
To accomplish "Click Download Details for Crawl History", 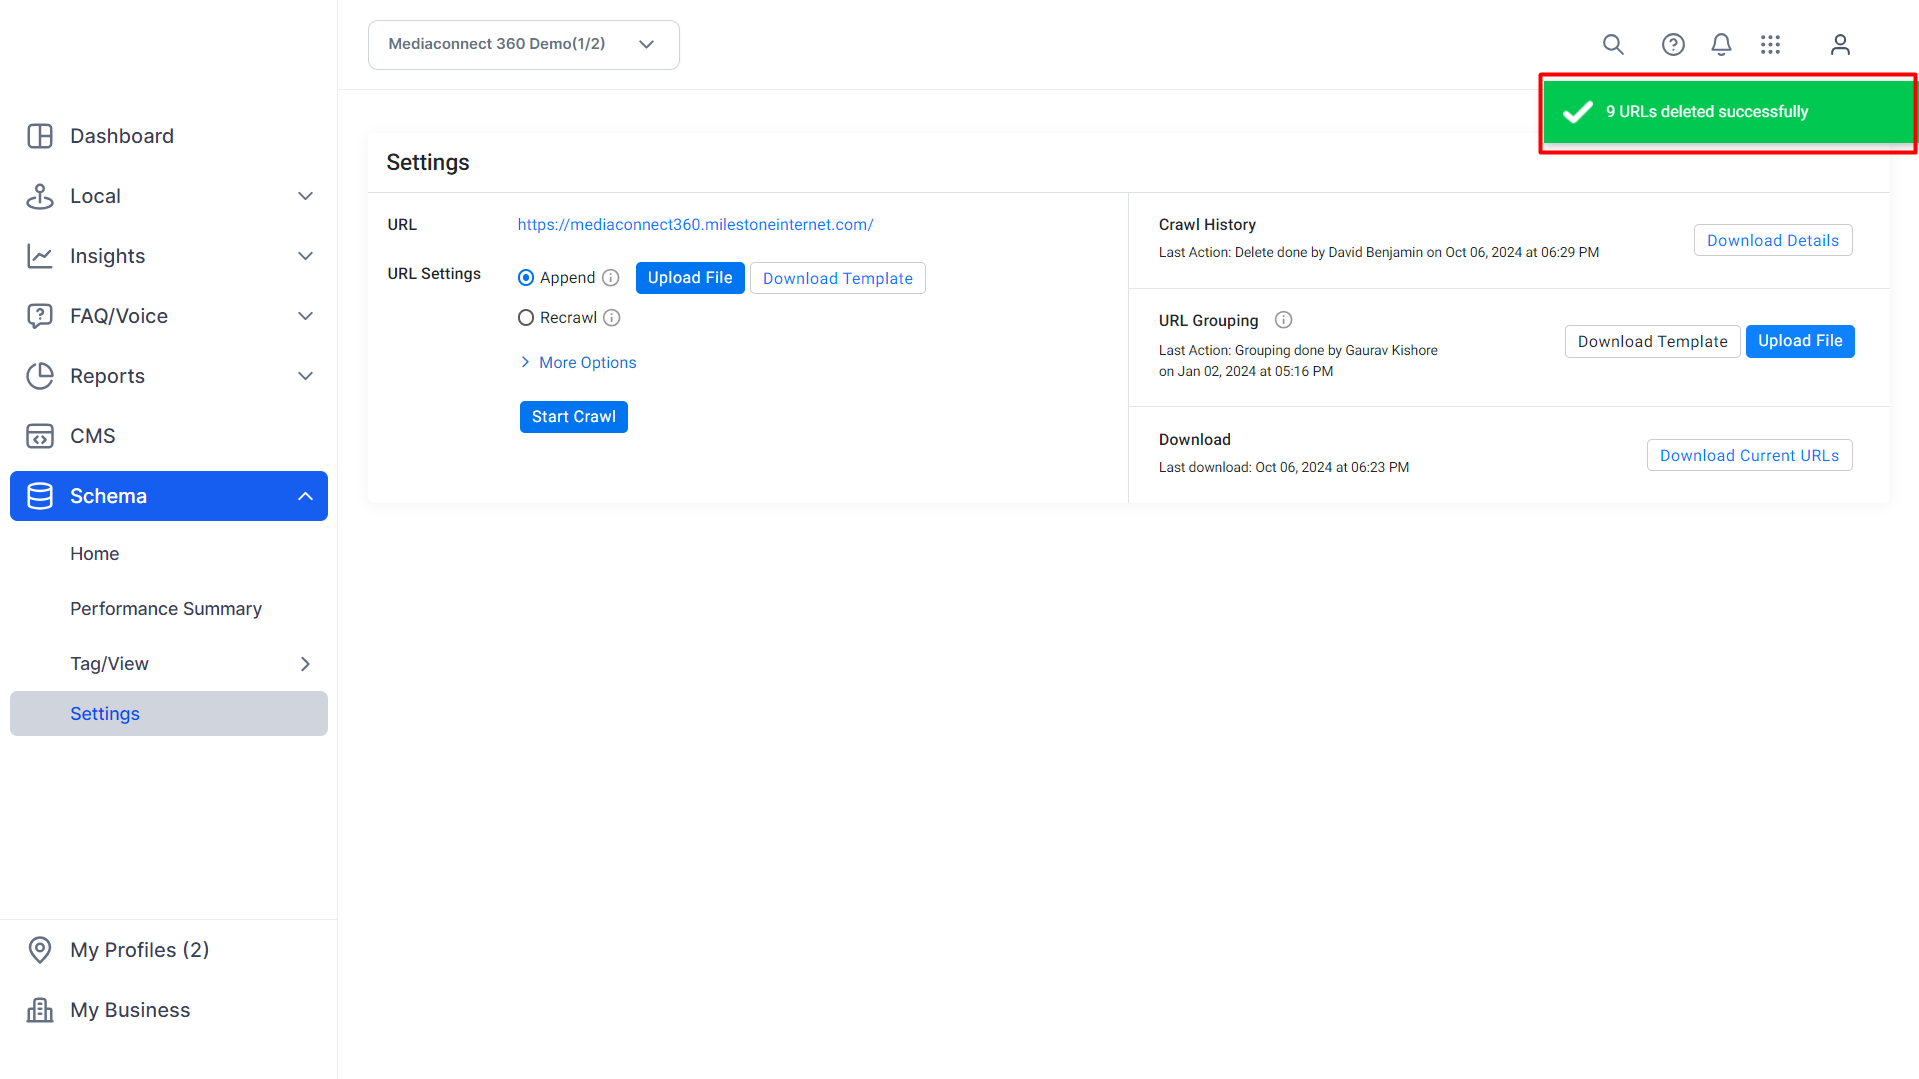I will (1773, 240).
